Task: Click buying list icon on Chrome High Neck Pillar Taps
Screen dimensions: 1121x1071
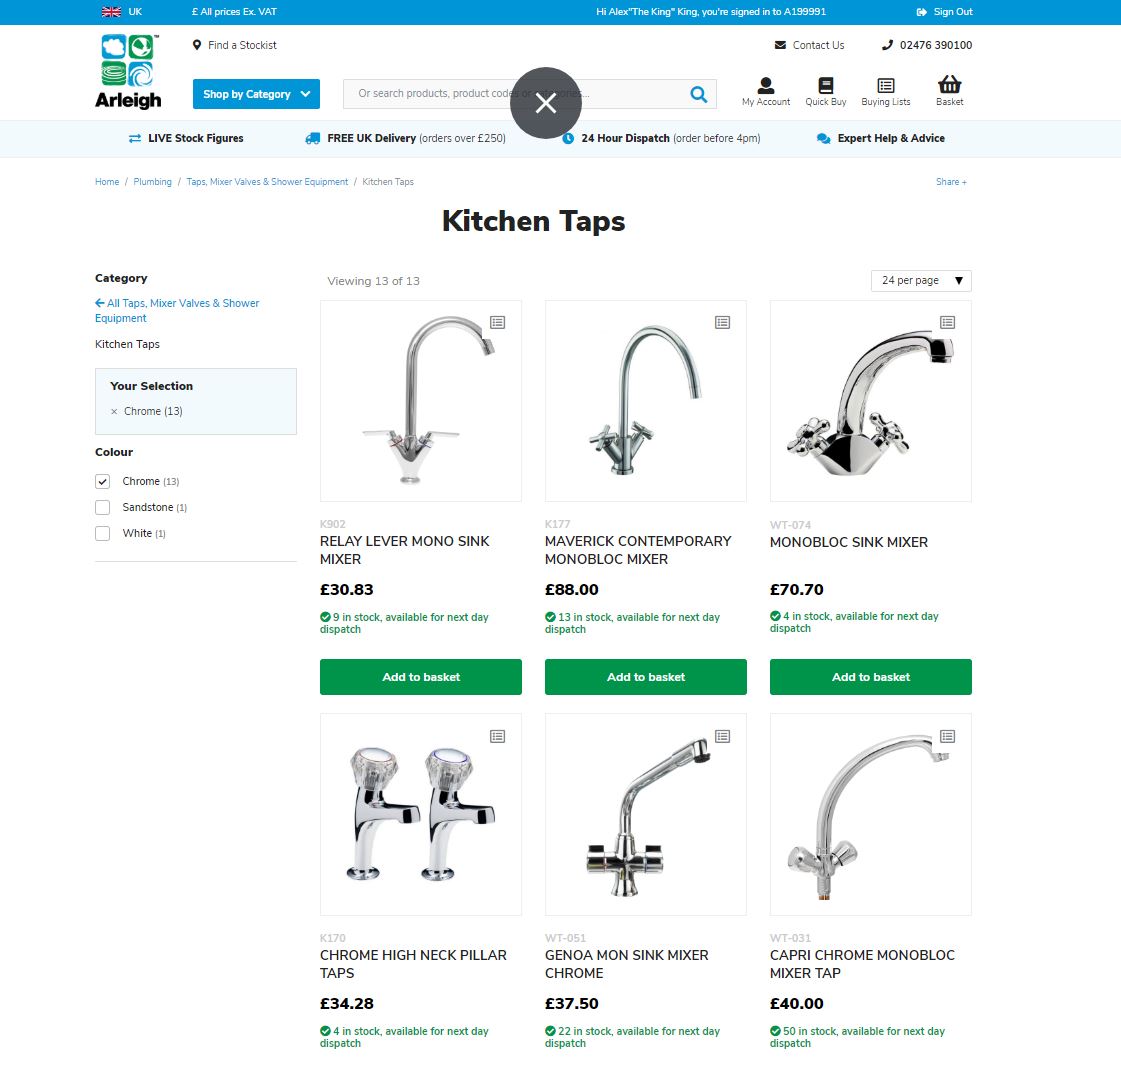Action: pyautogui.click(x=498, y=736)
